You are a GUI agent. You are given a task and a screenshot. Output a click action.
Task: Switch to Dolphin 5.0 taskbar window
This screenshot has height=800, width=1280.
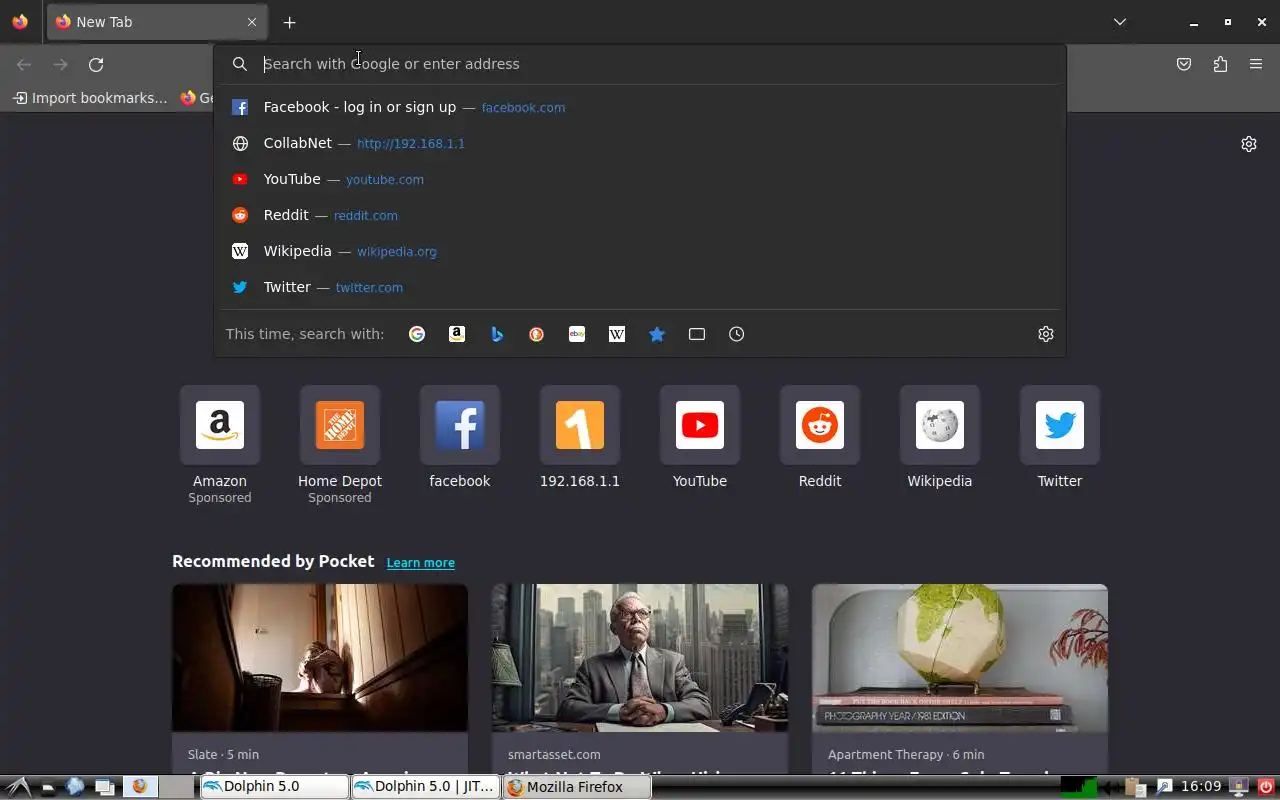(x=274, y=787)
